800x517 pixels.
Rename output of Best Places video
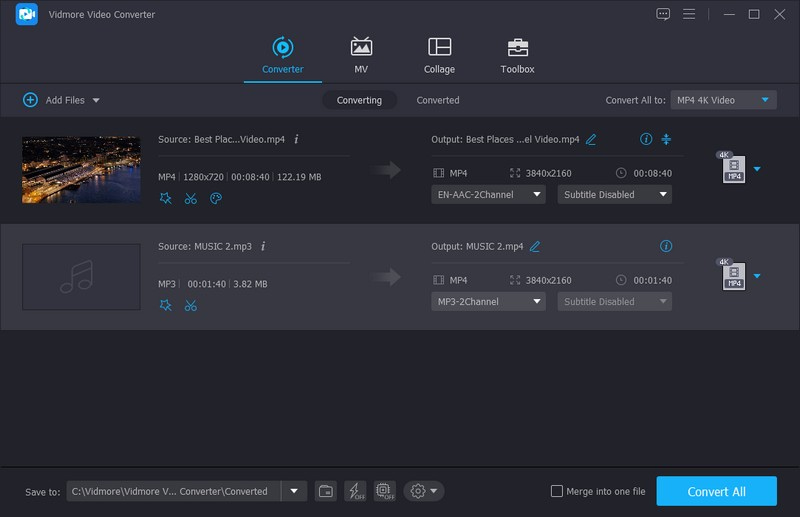(x=591, y=139)
